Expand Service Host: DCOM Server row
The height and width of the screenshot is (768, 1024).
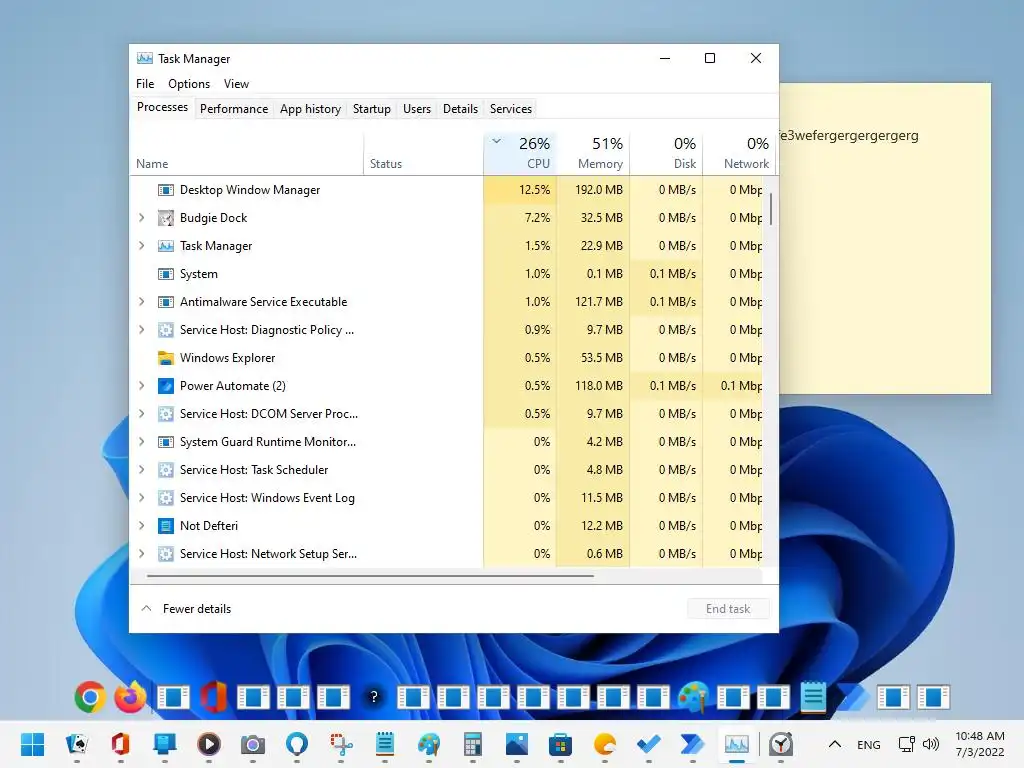coord(142,414)
